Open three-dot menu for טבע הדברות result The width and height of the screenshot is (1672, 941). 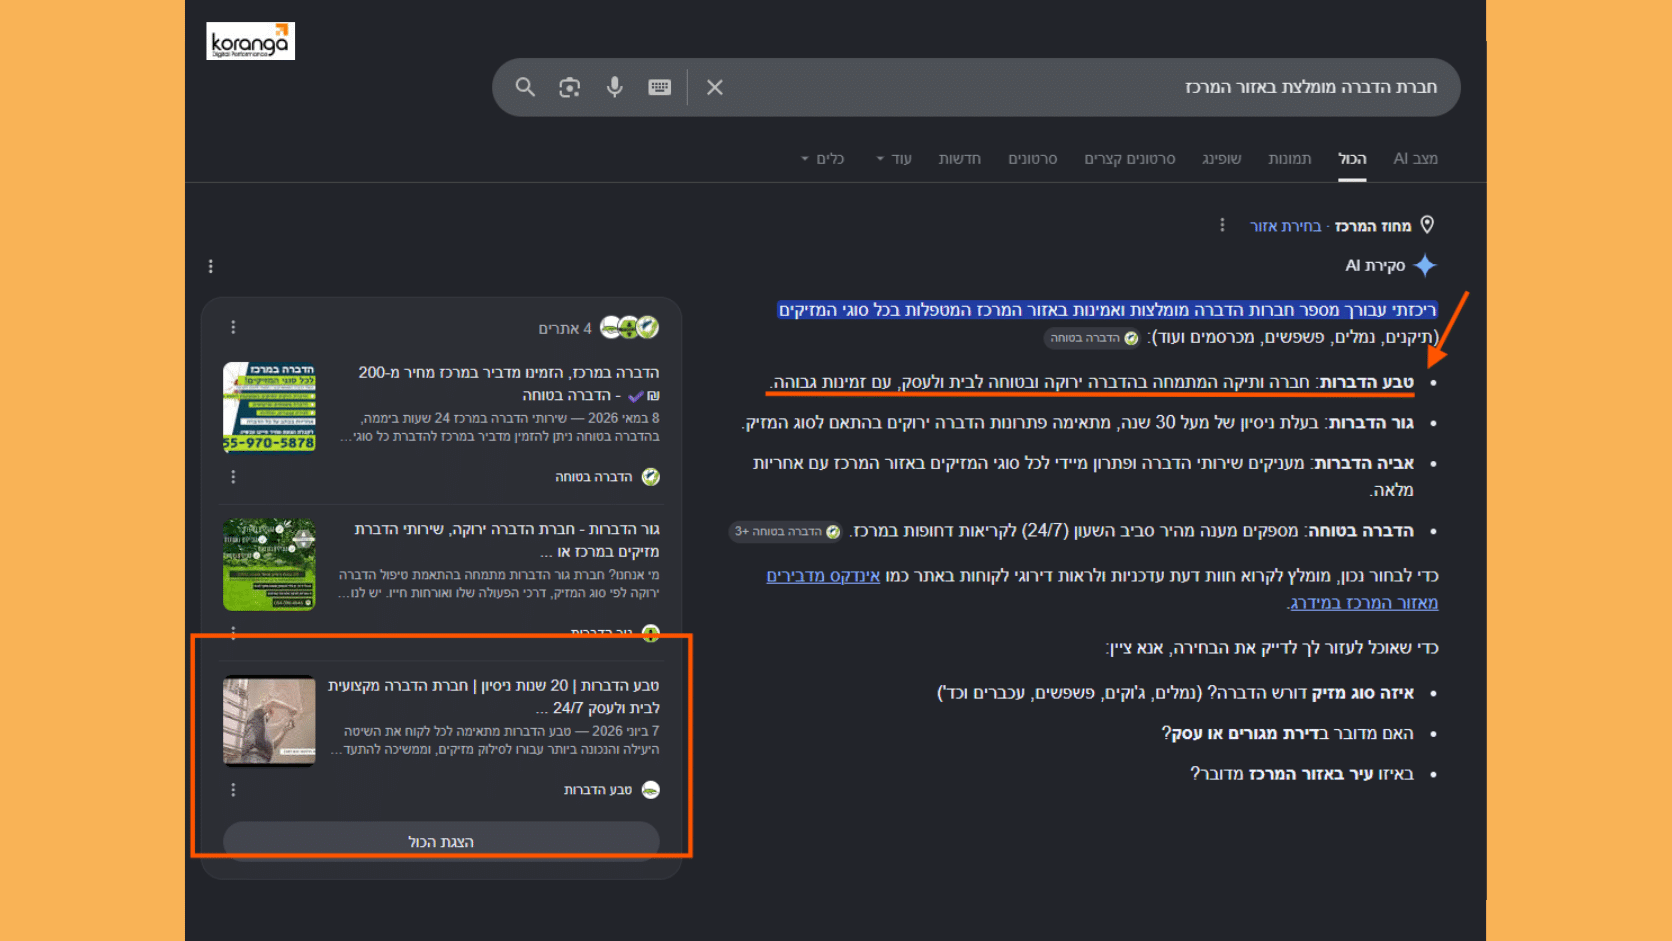pos(233,790)
